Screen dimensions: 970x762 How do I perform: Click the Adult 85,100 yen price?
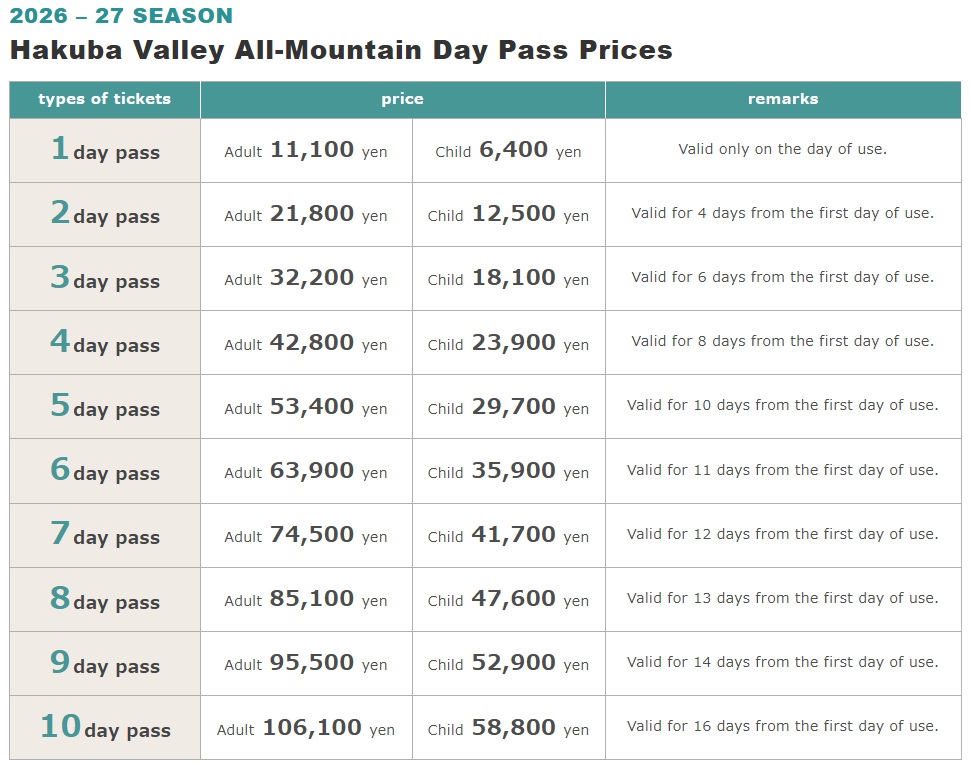306,599
